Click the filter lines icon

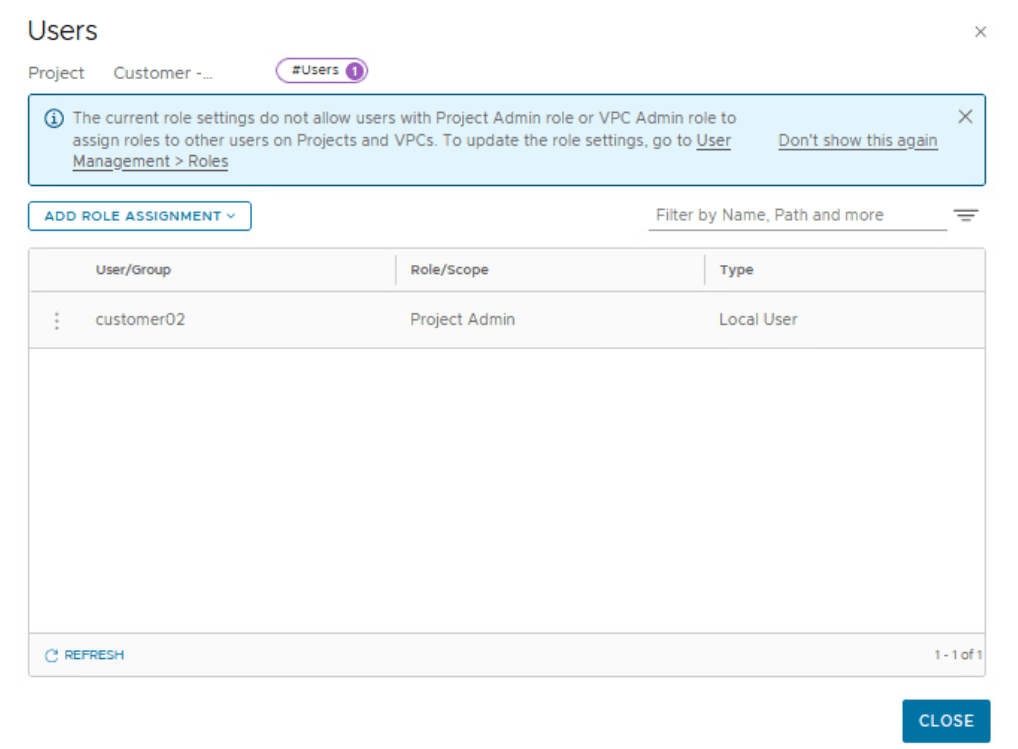tap(964, 215)
